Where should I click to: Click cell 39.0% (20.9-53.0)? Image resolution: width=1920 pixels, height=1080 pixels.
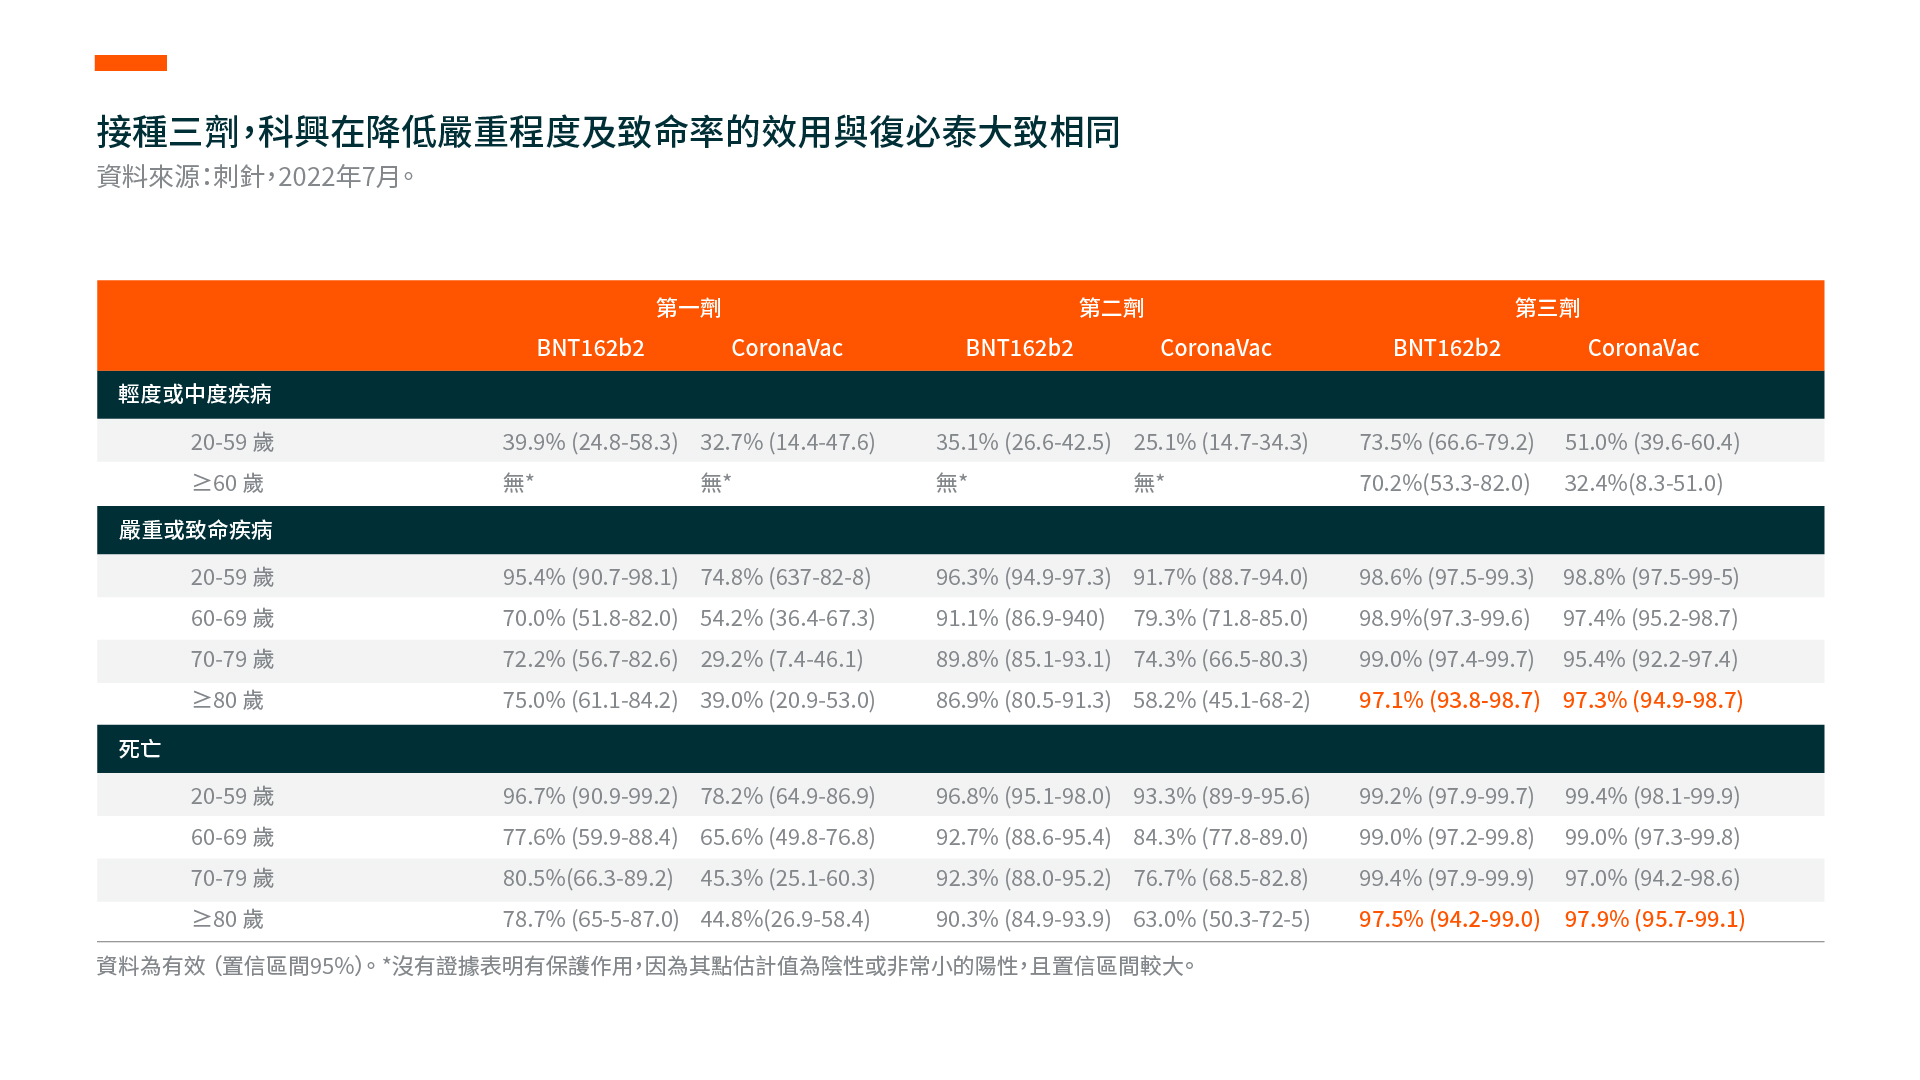click(787, 700)
